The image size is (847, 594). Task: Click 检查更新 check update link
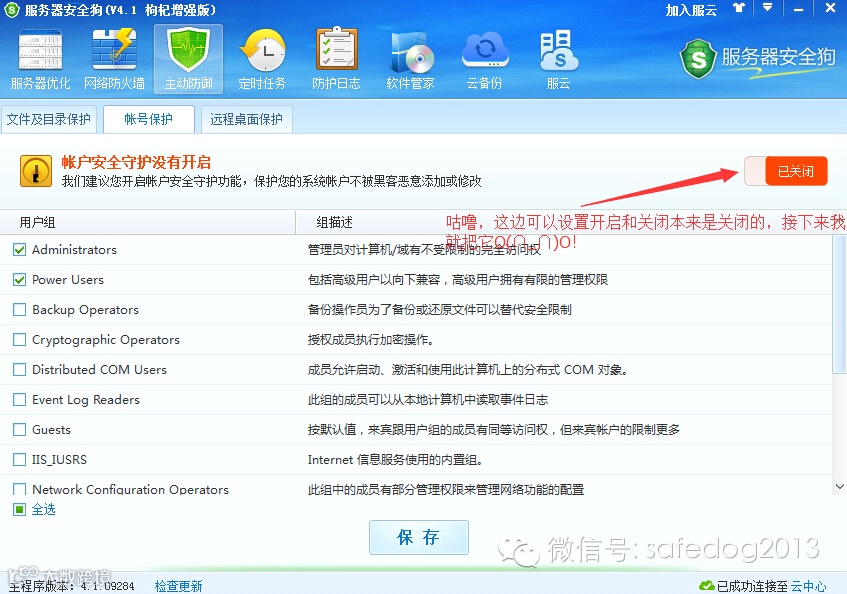pyautogui.click(x=178, y=586)
